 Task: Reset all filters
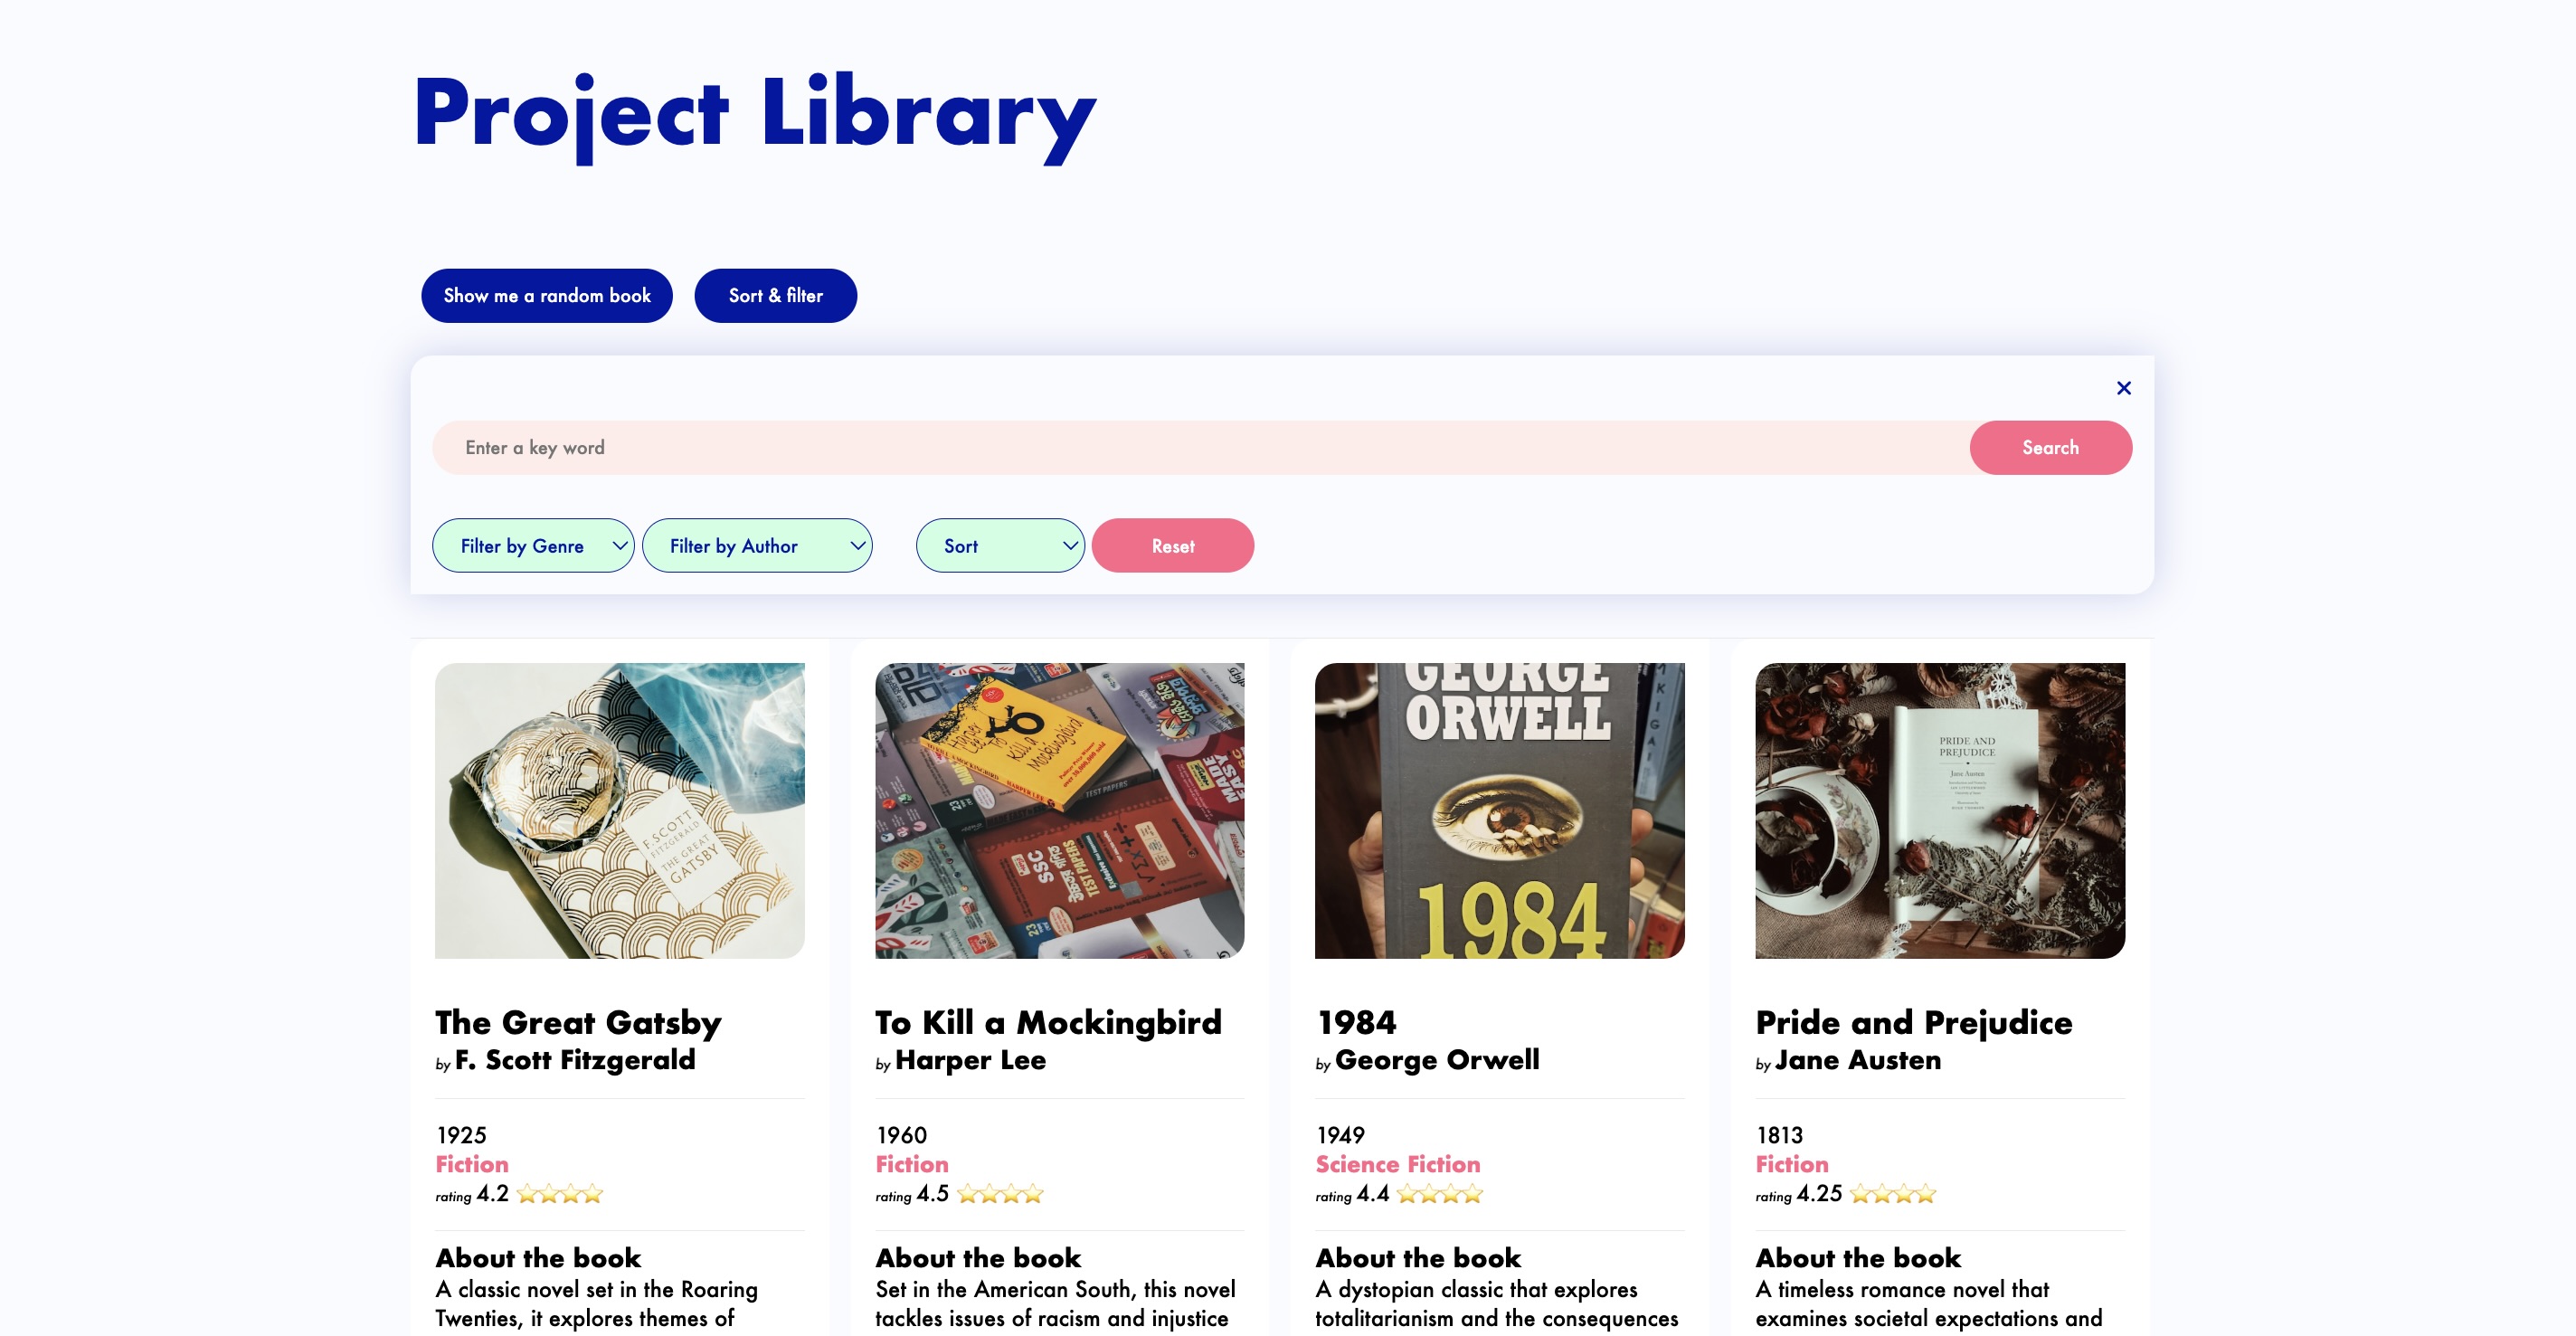point(1172,545)
